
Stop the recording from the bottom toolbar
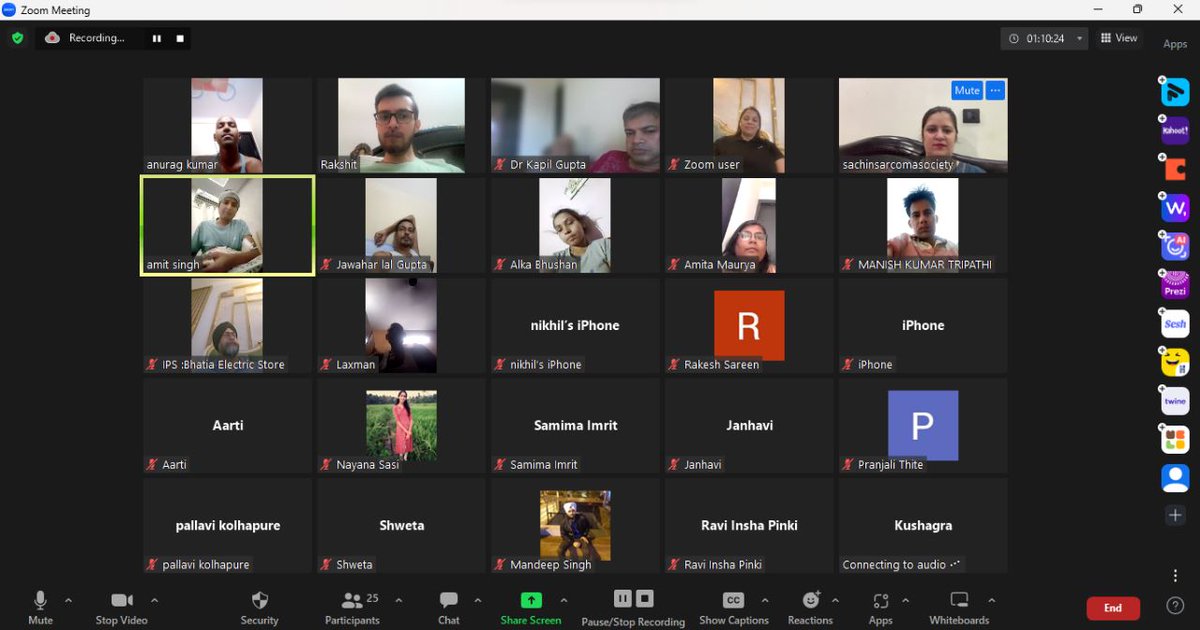pyautogui.click(x=645, y=598)
